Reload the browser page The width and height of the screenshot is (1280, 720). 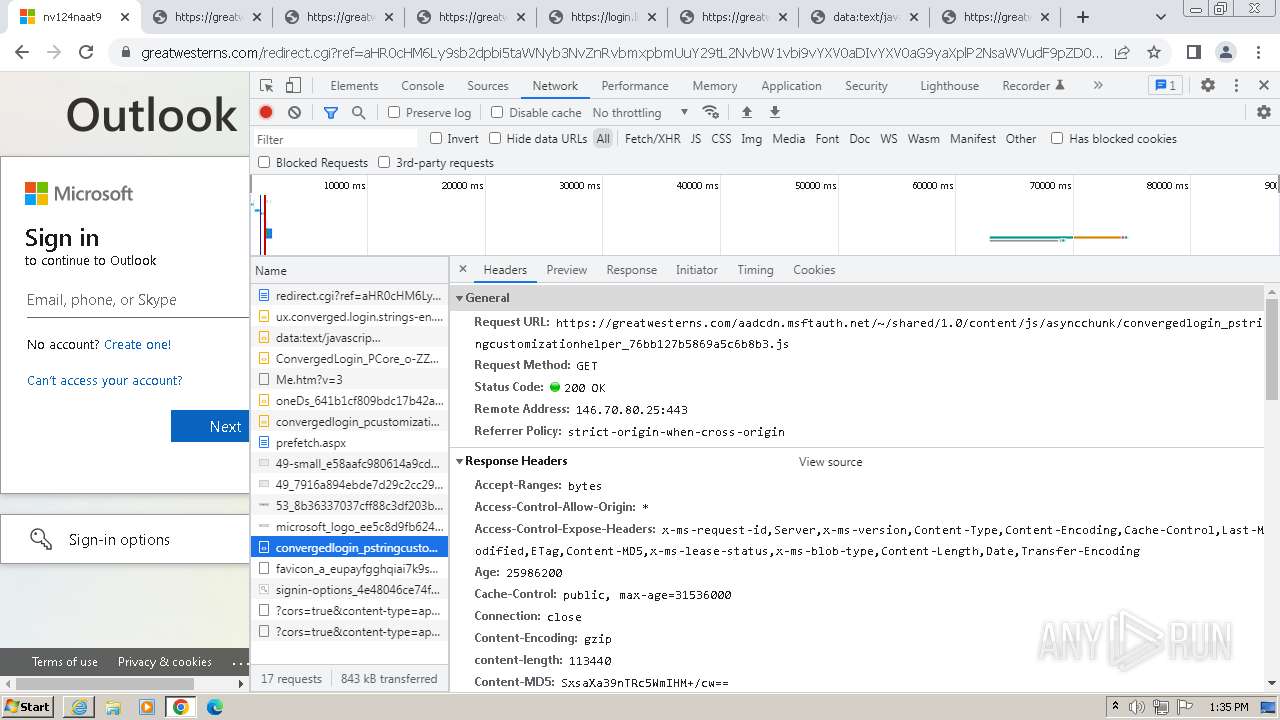point(86,53)
